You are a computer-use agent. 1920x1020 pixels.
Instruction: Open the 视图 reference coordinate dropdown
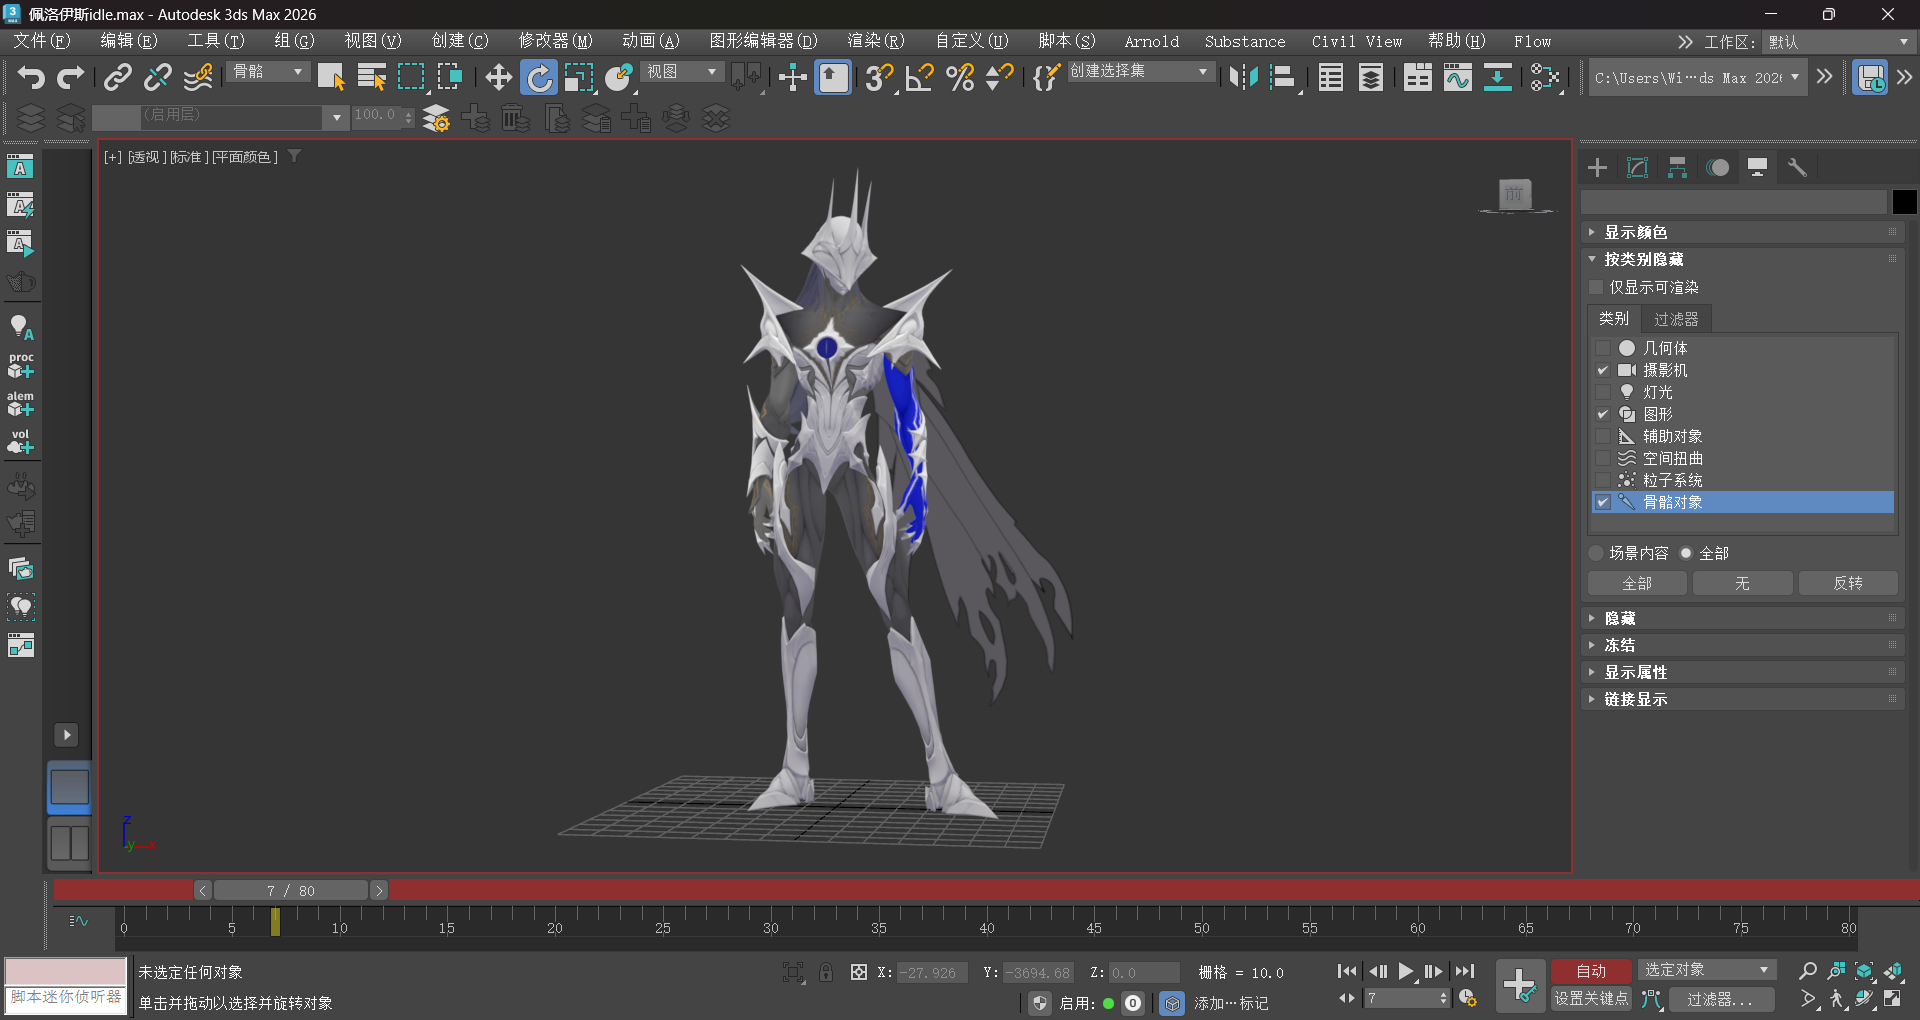(682, 72)
